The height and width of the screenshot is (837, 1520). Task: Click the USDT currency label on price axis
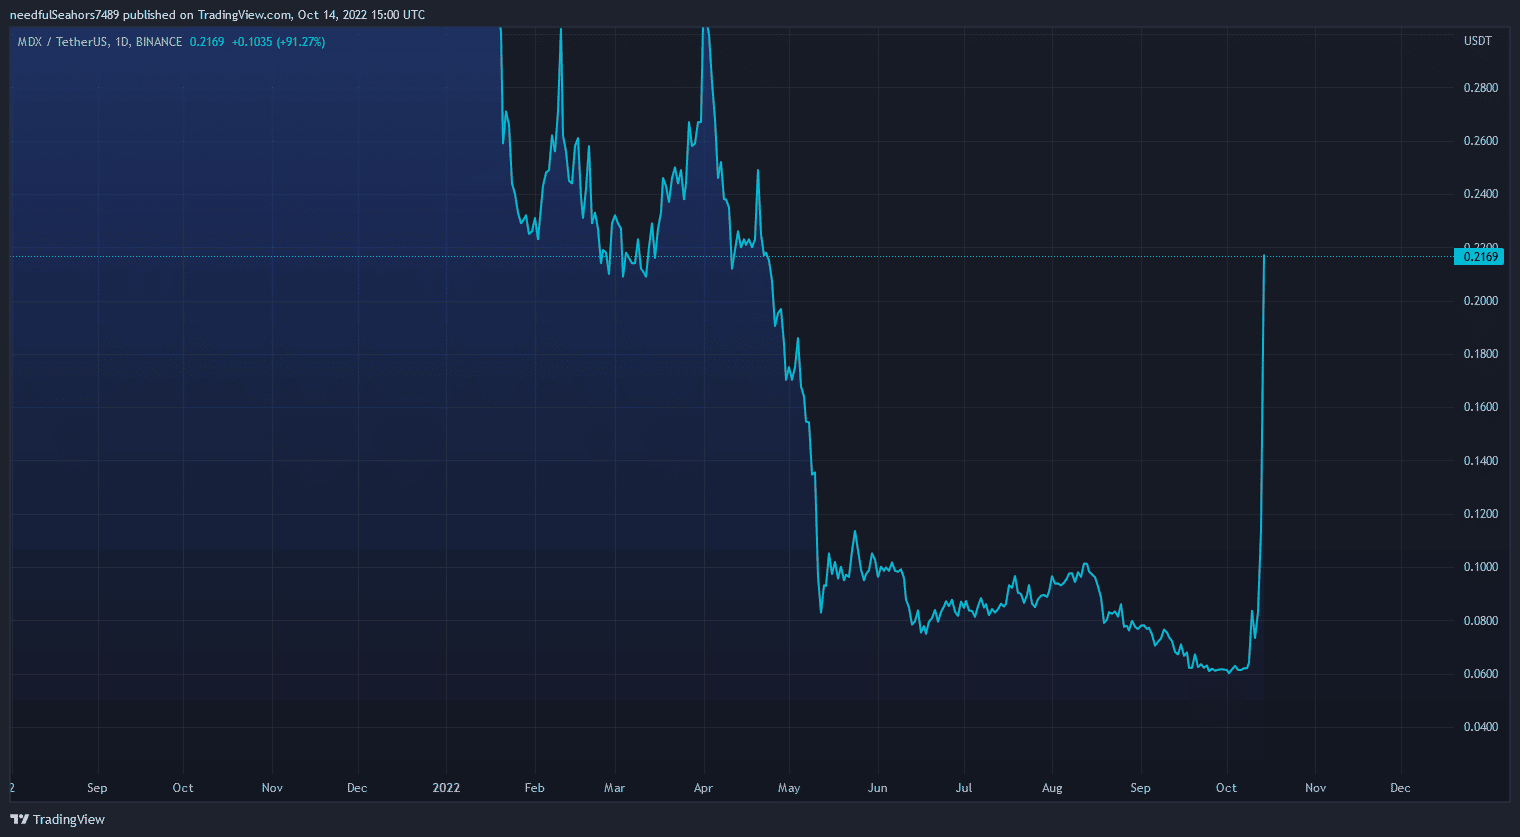pos(1477,41)
